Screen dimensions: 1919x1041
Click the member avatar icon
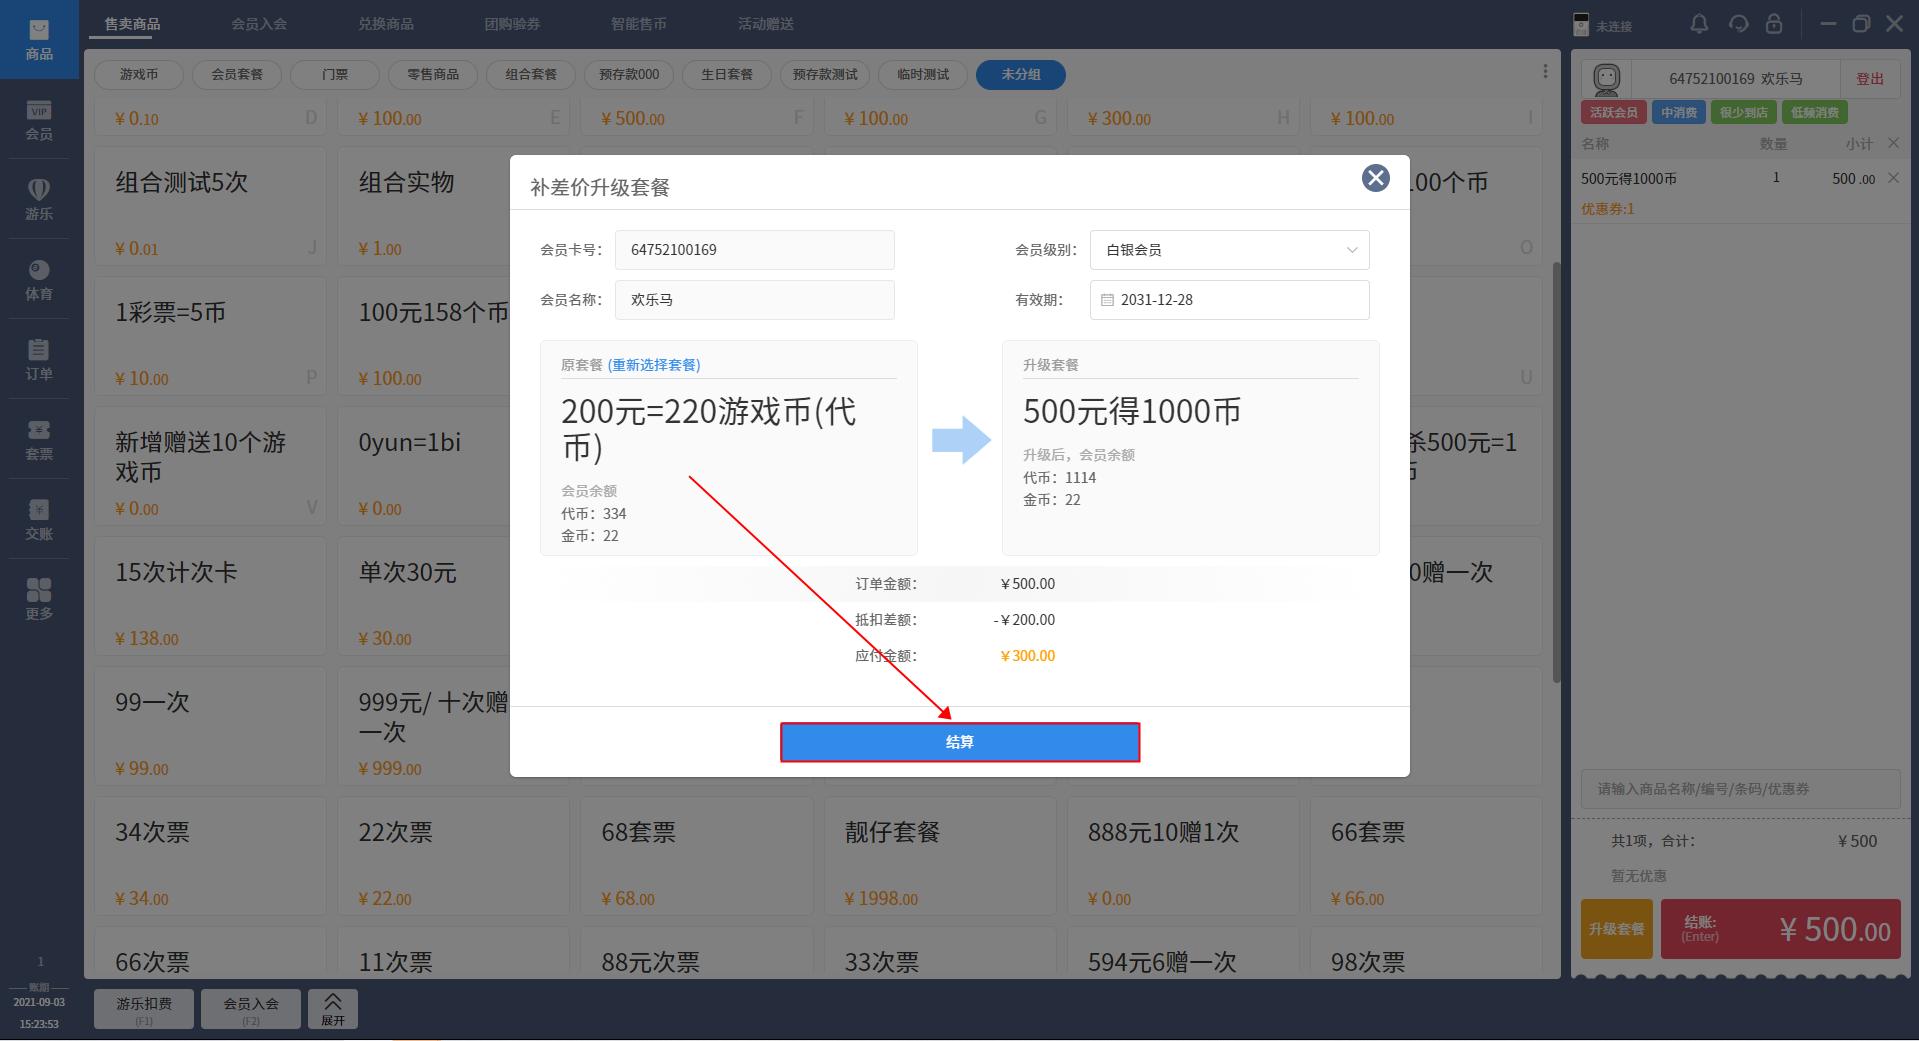point(1606,78)
